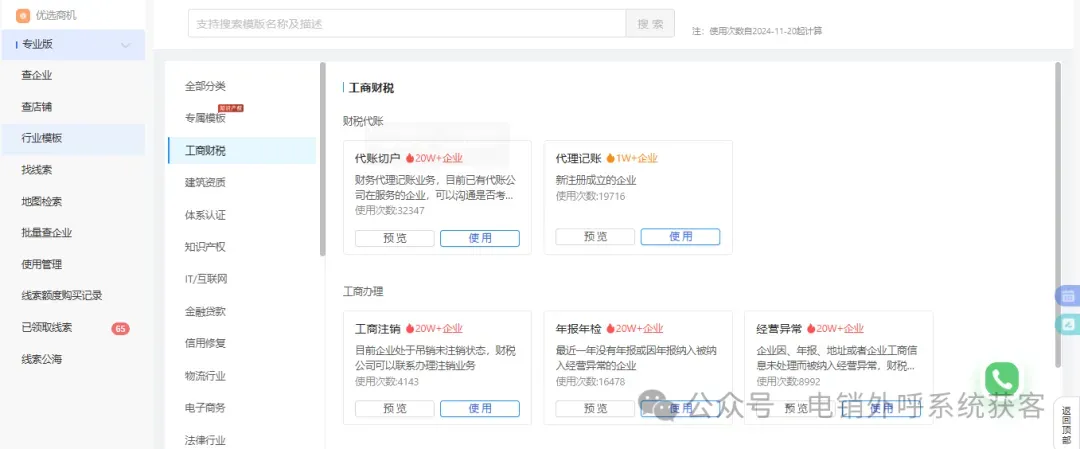Click the template search input field
This screenshot has height=449, width=1080.
[406, 23]
